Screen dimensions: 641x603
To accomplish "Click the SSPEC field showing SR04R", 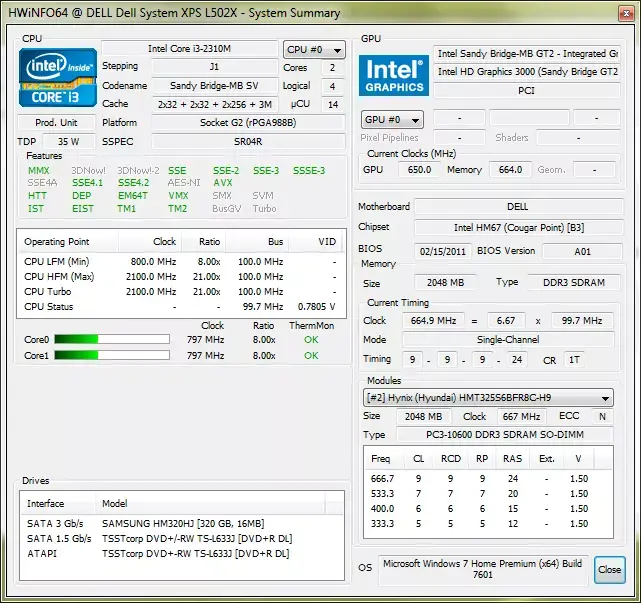I will point(248,141).
